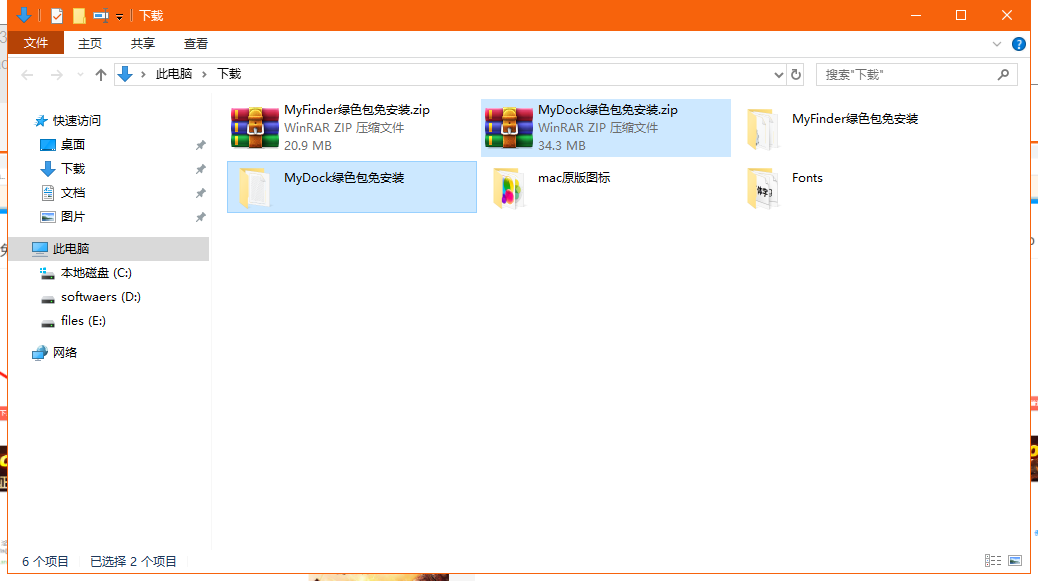
Task: Switch to the 主页 ribbon tab
Action: [90, 44]
